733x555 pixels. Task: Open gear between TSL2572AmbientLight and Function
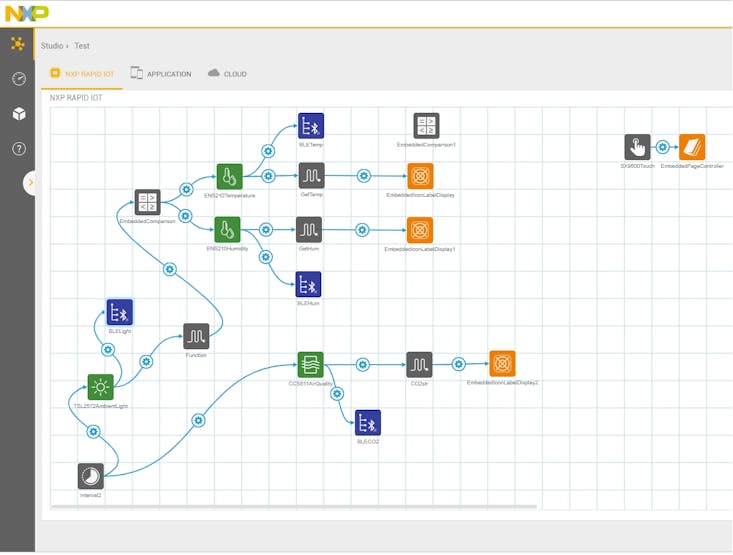[x=146, y=361]
